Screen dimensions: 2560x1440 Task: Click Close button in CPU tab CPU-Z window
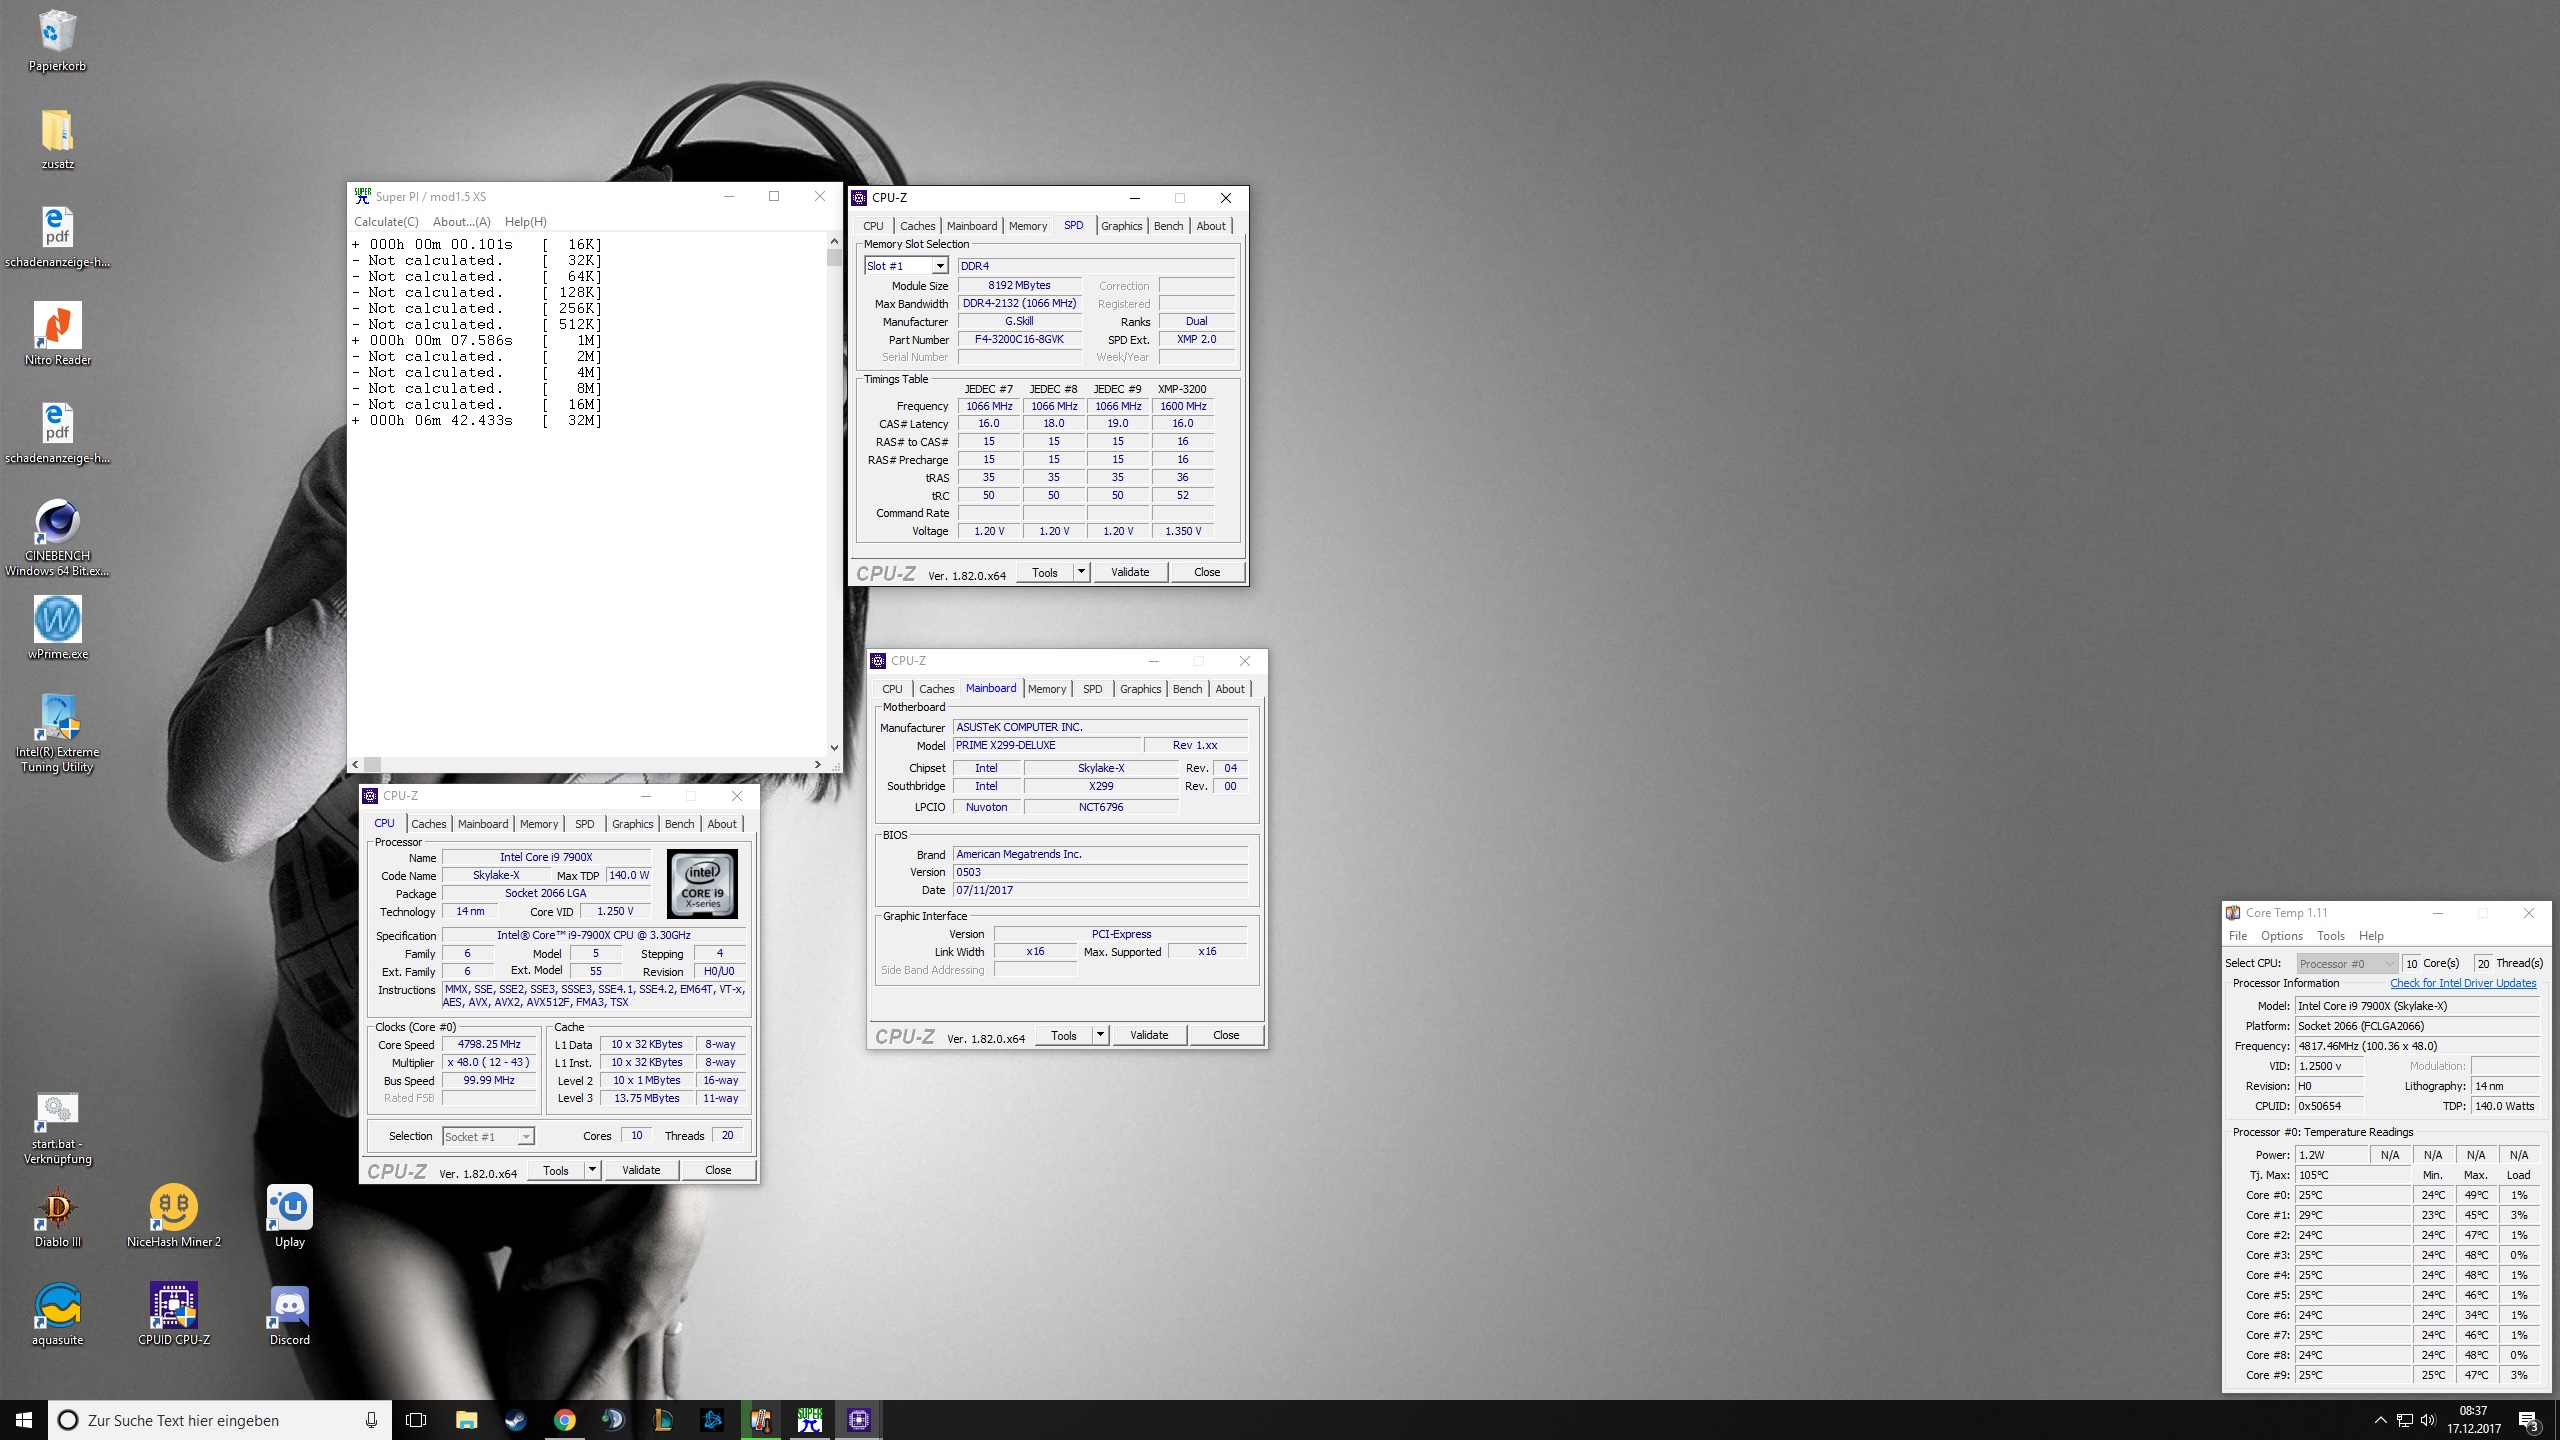tap(718, 1170)
